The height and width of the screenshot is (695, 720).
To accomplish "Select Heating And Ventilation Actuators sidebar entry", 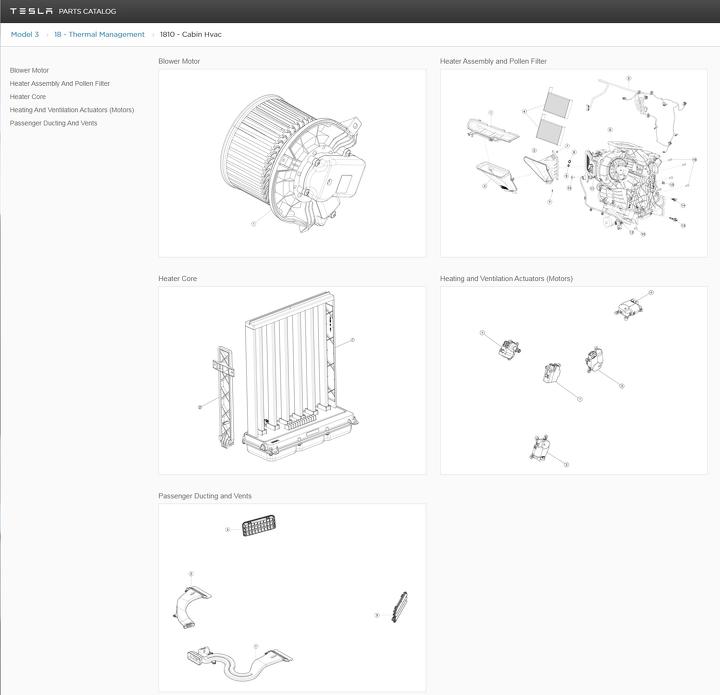I will pyautogui.click(x=71, y=109).
